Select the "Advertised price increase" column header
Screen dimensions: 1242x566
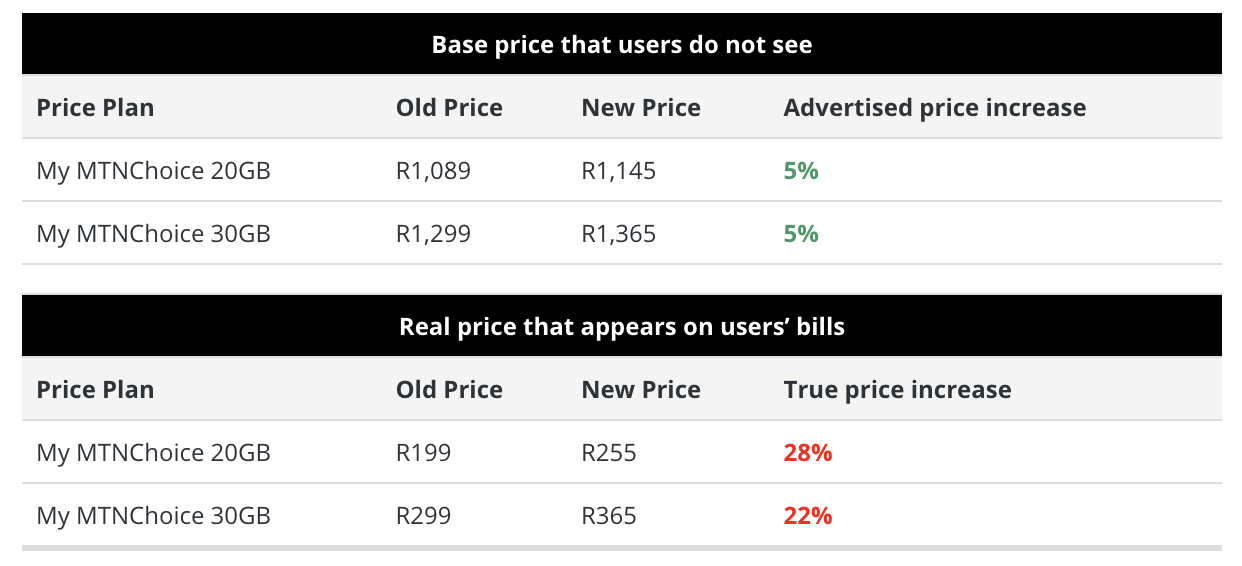click(x=934, y=108)
